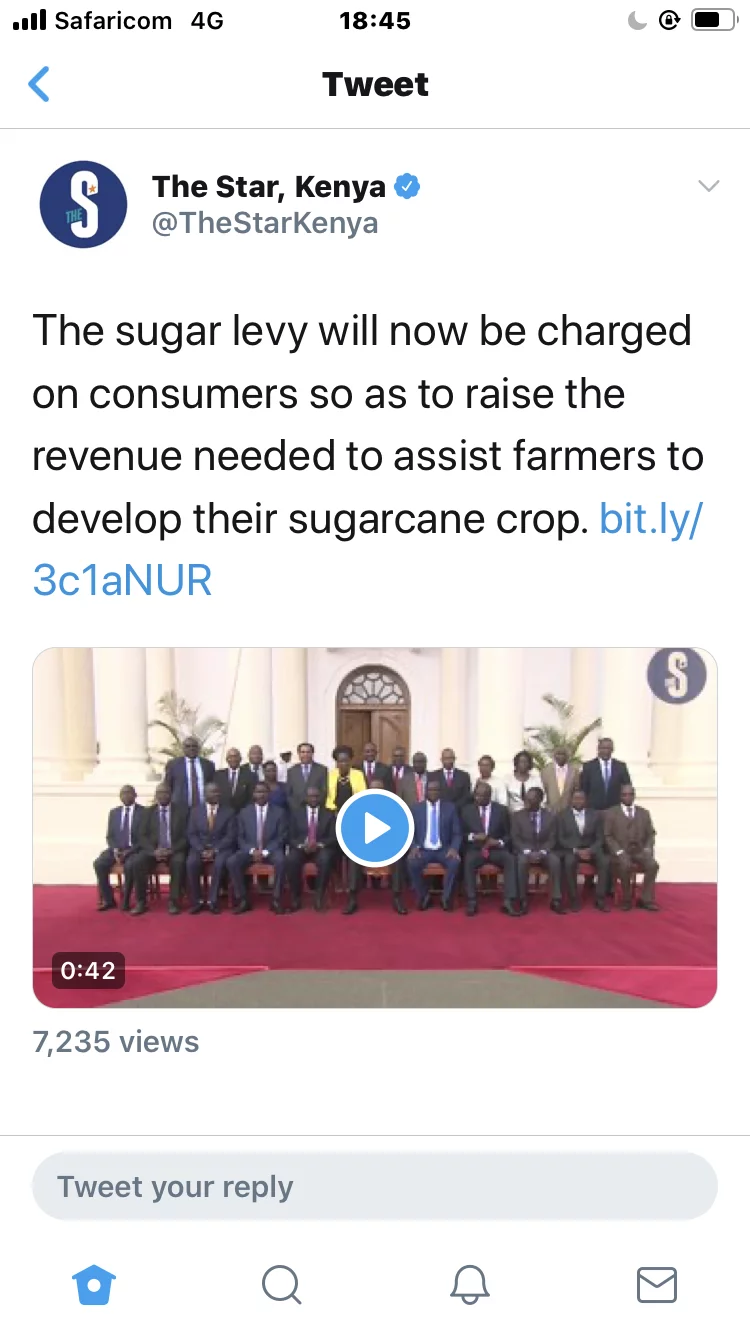Tap the battery indicator in status bar
Screen dimensions: 750x1334
coord(713,21)
